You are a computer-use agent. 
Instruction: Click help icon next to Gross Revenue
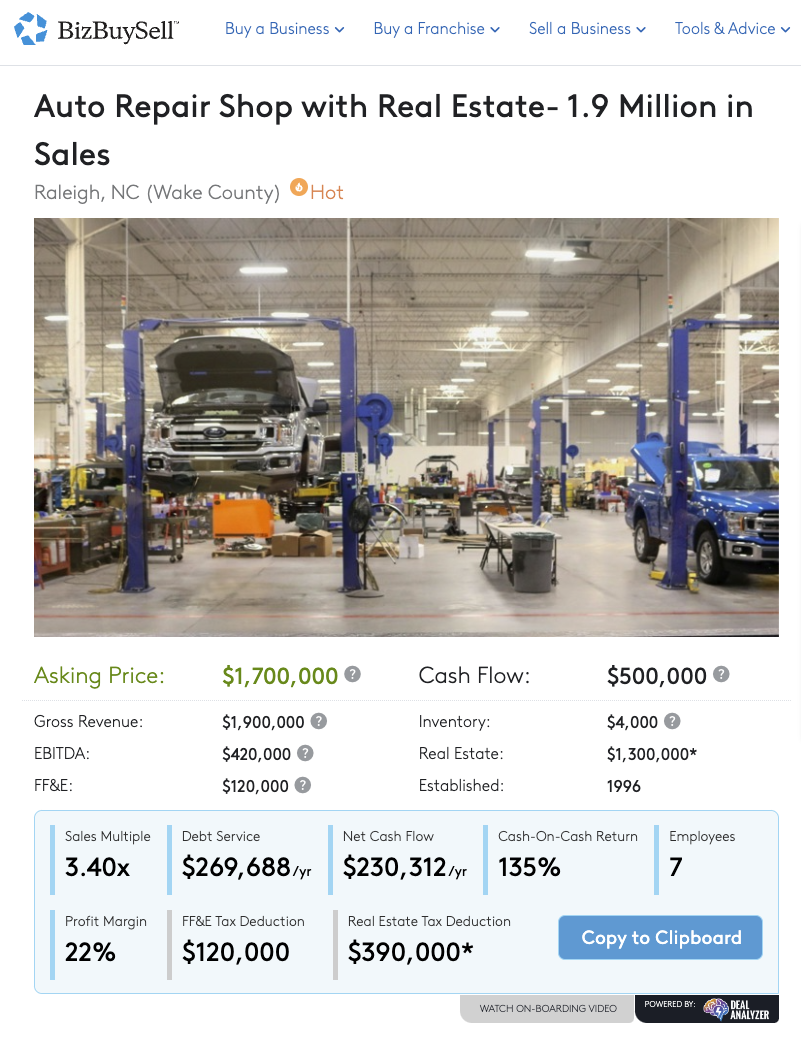[318, 721]
